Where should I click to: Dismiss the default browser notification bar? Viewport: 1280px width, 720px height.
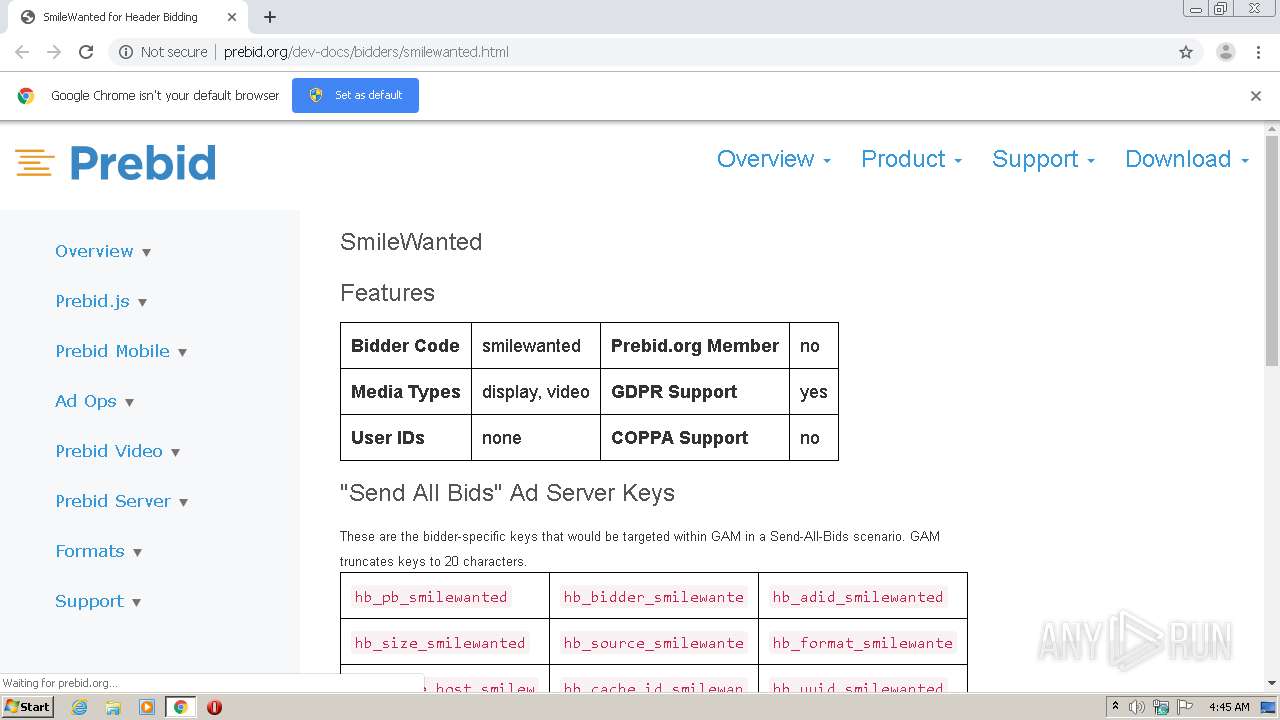click(x=1256, y=96)
